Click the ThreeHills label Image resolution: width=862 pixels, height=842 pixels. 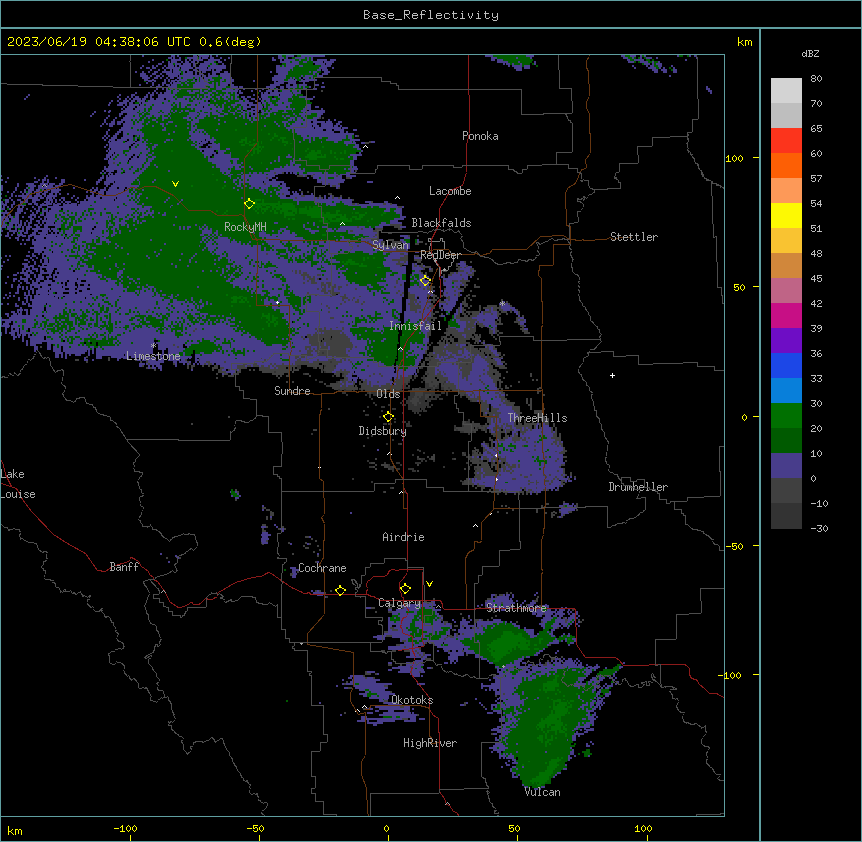[x=537, y=418]
